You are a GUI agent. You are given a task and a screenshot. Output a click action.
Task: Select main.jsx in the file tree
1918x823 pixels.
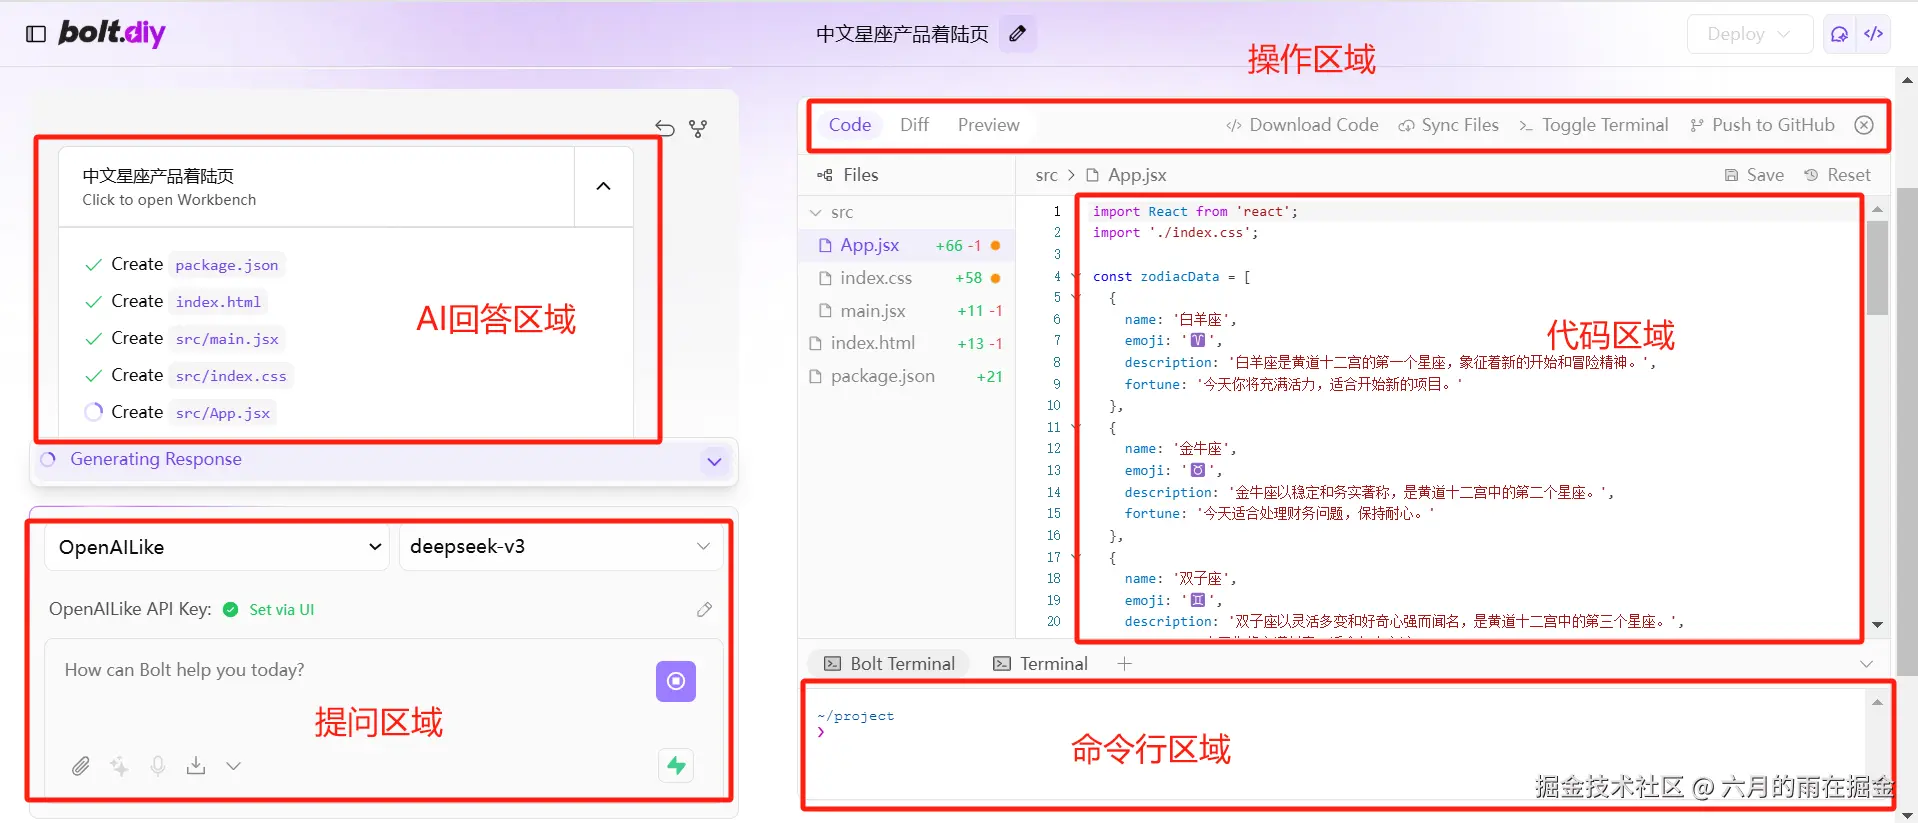pyautogui.click(x=907, y=311)
